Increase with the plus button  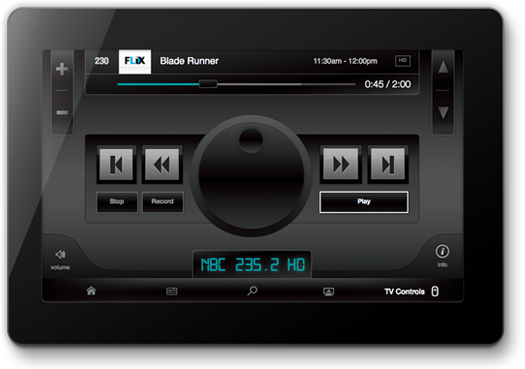62,69
